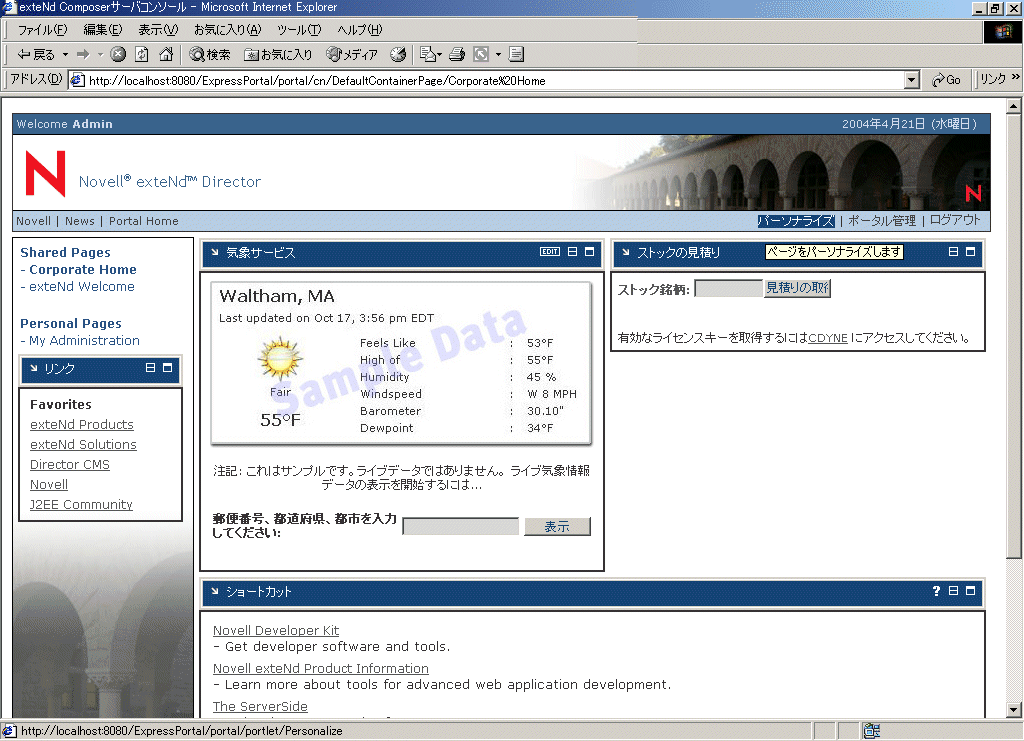The height and width of the screenshot is (741, 1024).
Task: Open the History toolbar icon
Action: (x=398, y=55)
